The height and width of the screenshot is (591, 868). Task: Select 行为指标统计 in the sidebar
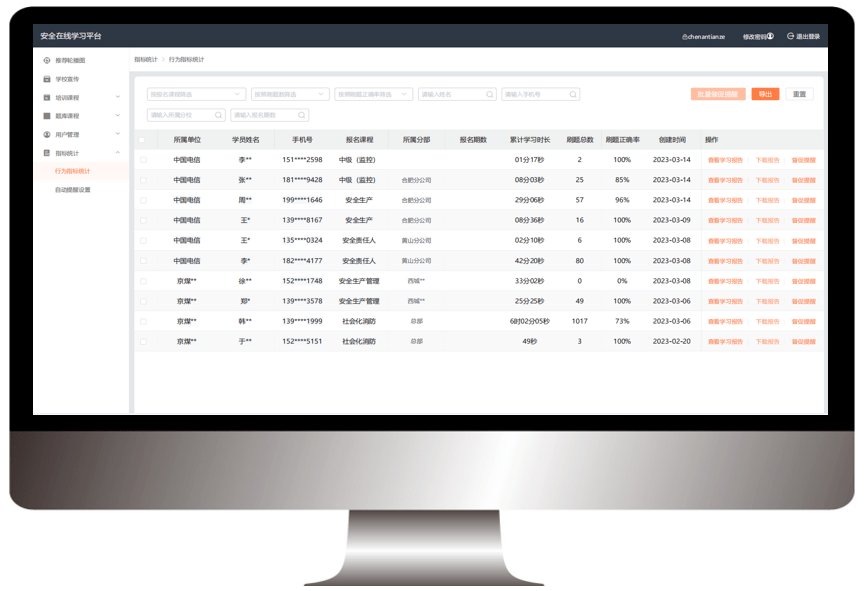(72, 171)
